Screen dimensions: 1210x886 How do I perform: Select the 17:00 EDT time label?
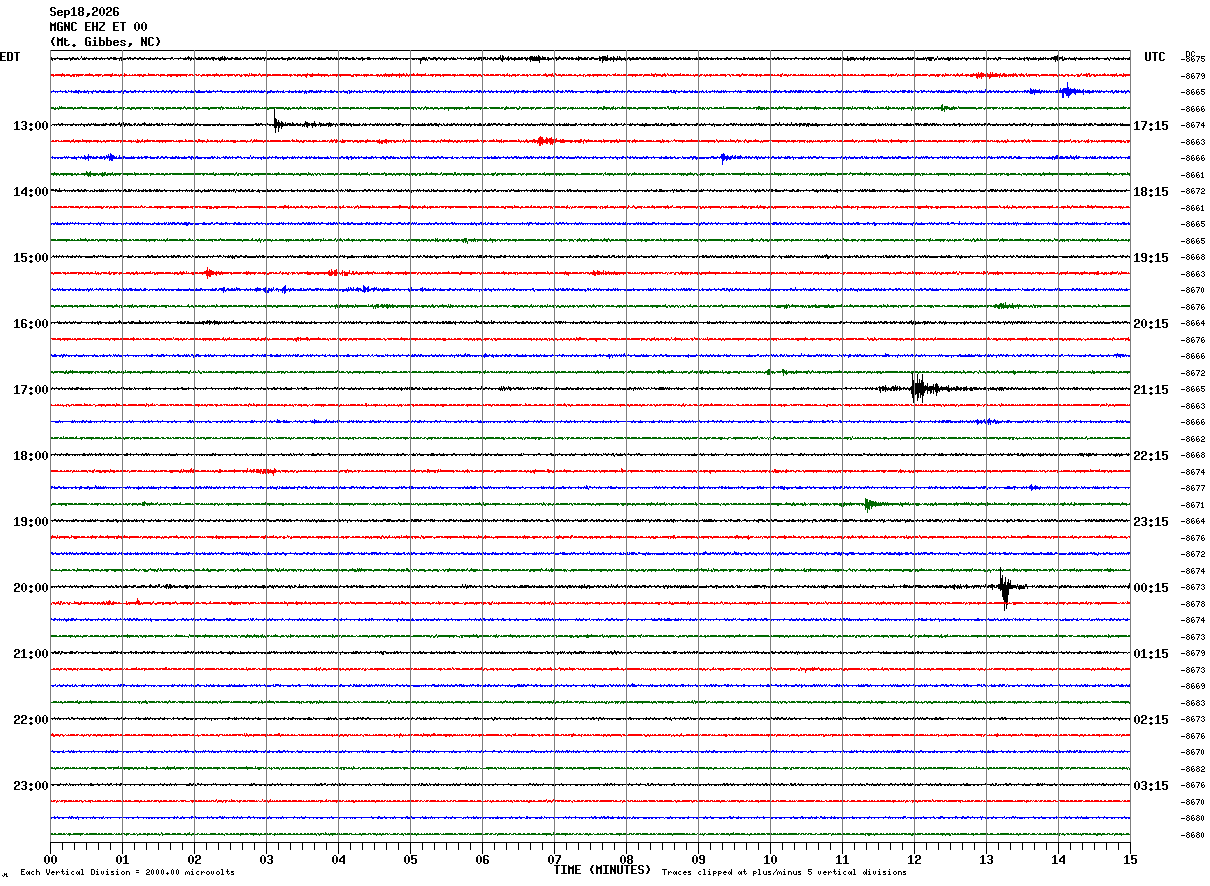[31, 390]
